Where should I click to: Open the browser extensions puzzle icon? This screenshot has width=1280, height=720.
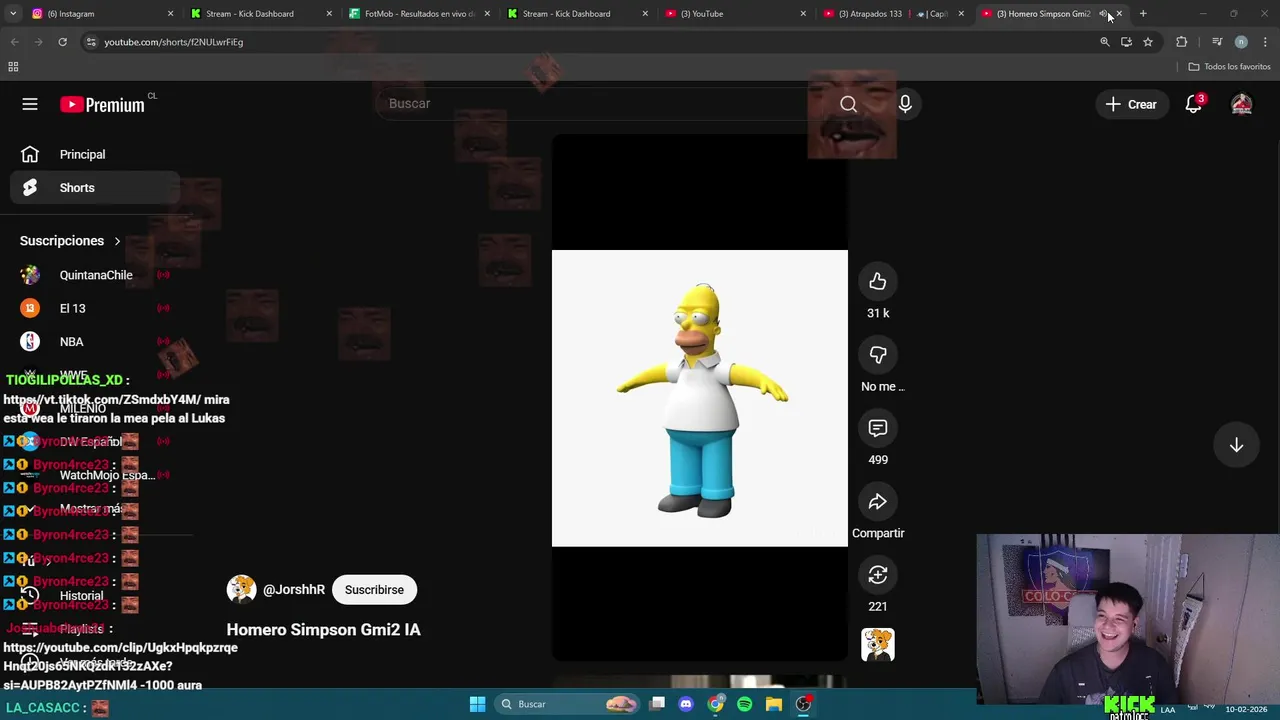pyautogui.click(x=1182, y=42)
